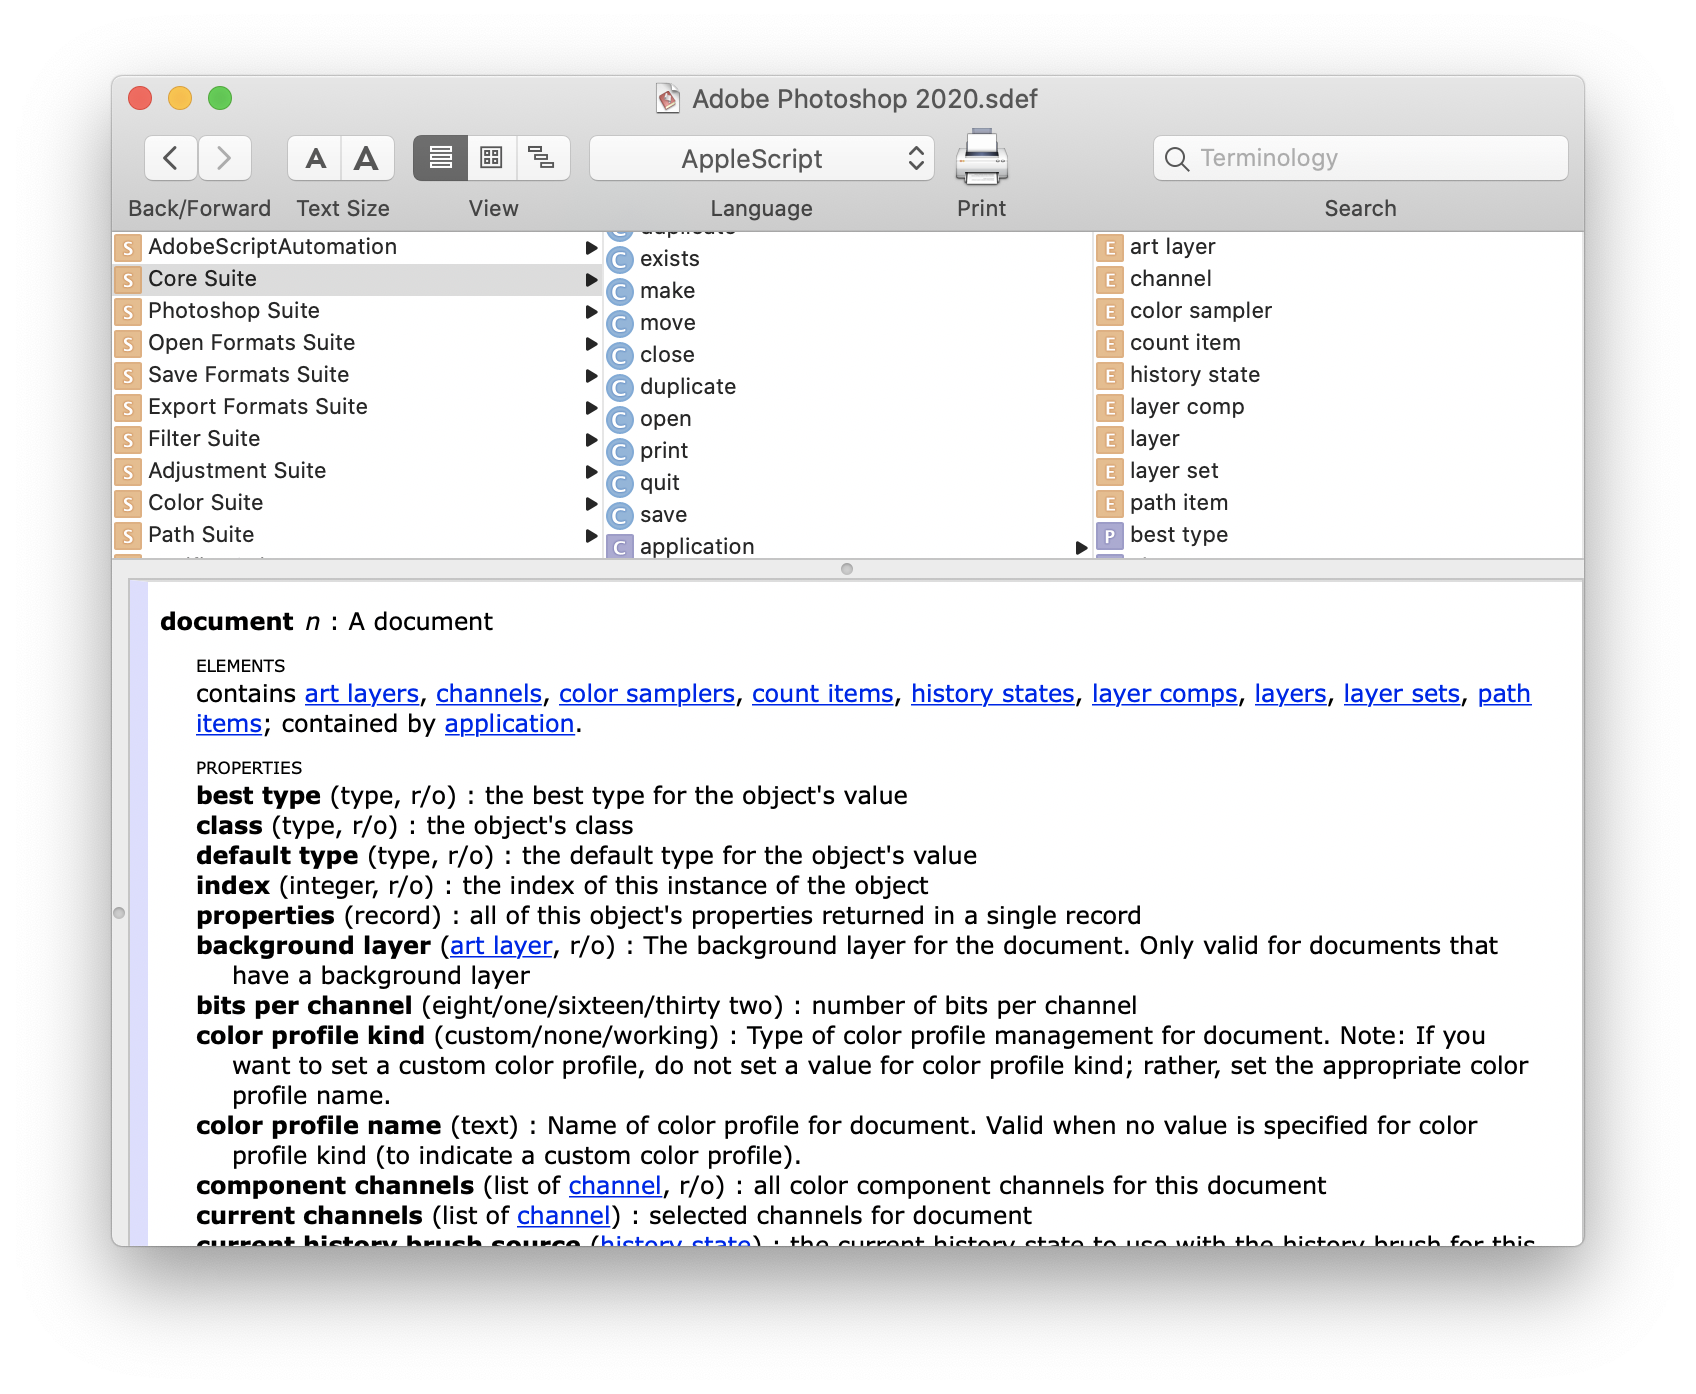
Task: Increase text size with large A
Action: pos(367,158)
